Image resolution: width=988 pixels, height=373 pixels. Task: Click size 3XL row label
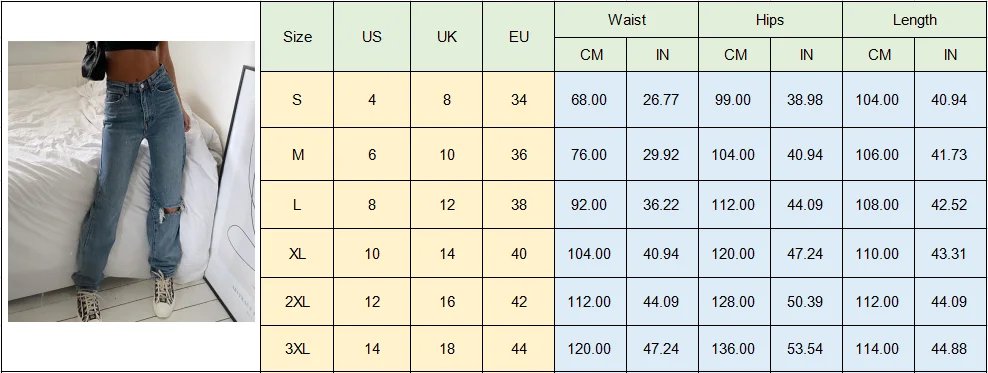297,348
